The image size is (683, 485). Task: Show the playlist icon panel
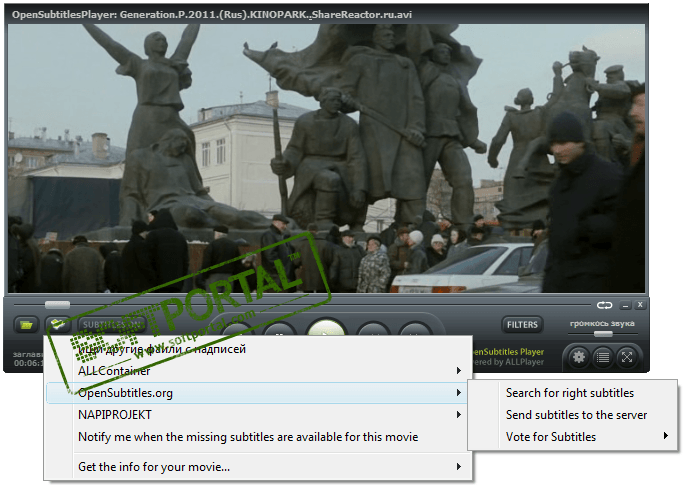[603, 357]
